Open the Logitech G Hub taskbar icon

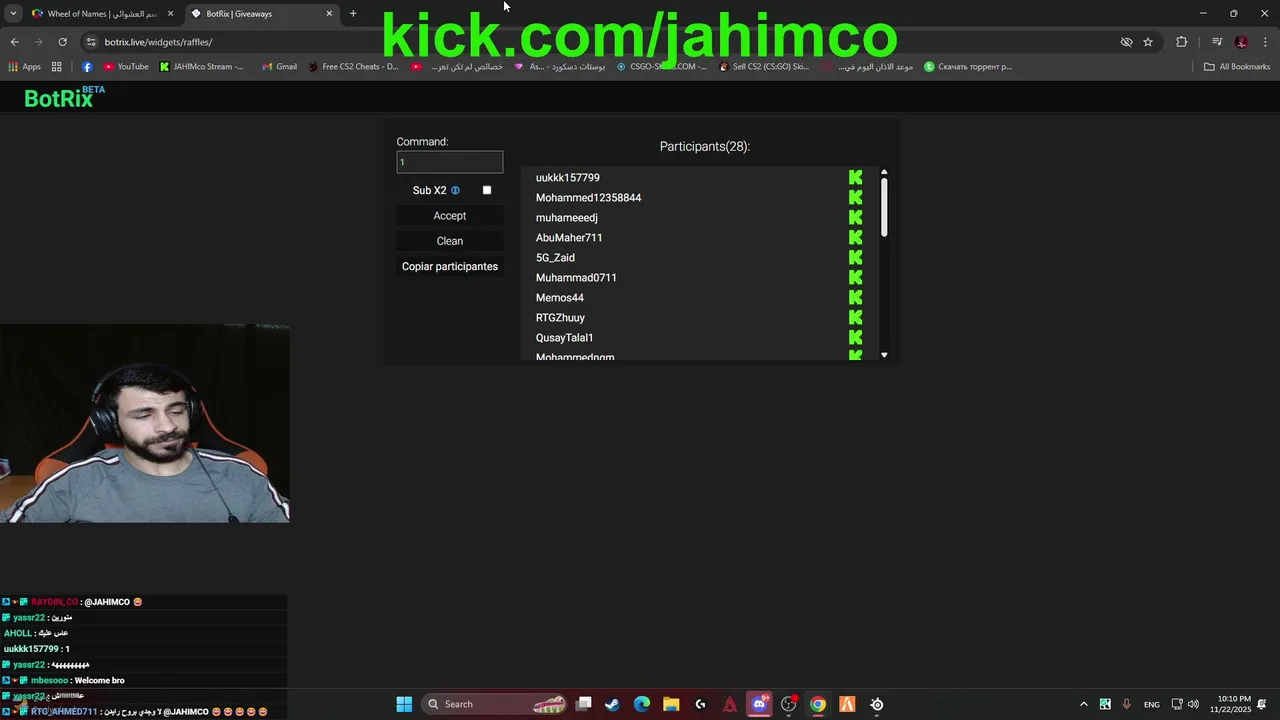pos(700,704)
